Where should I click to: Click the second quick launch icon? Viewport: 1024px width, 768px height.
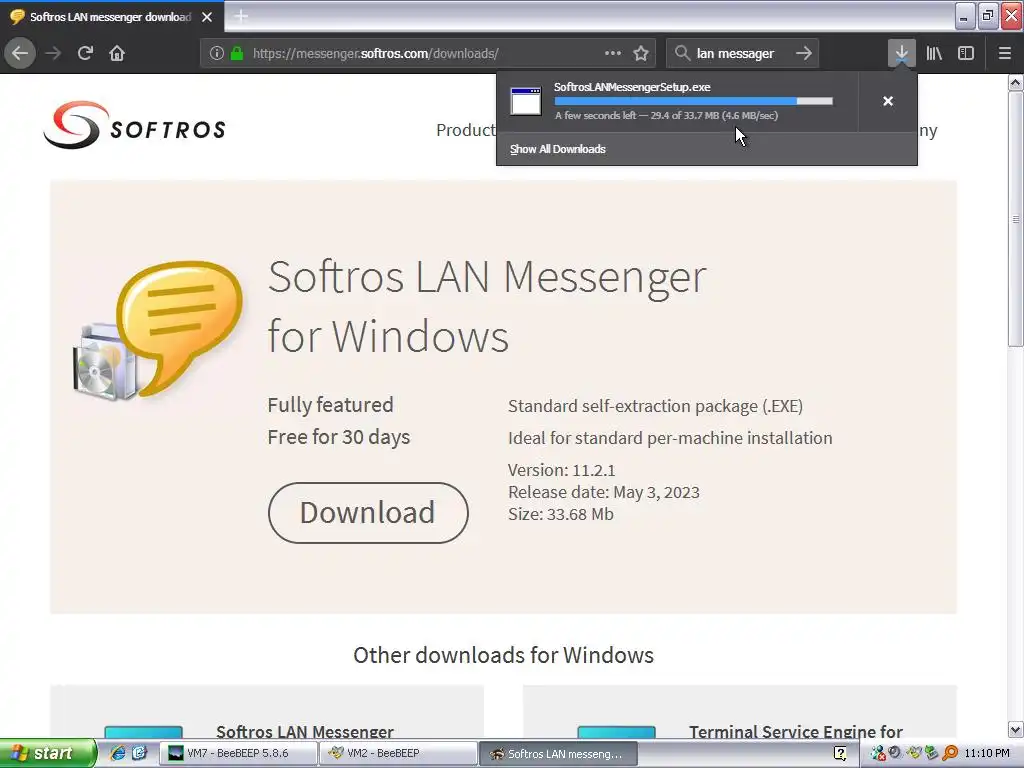pos(139,754)
